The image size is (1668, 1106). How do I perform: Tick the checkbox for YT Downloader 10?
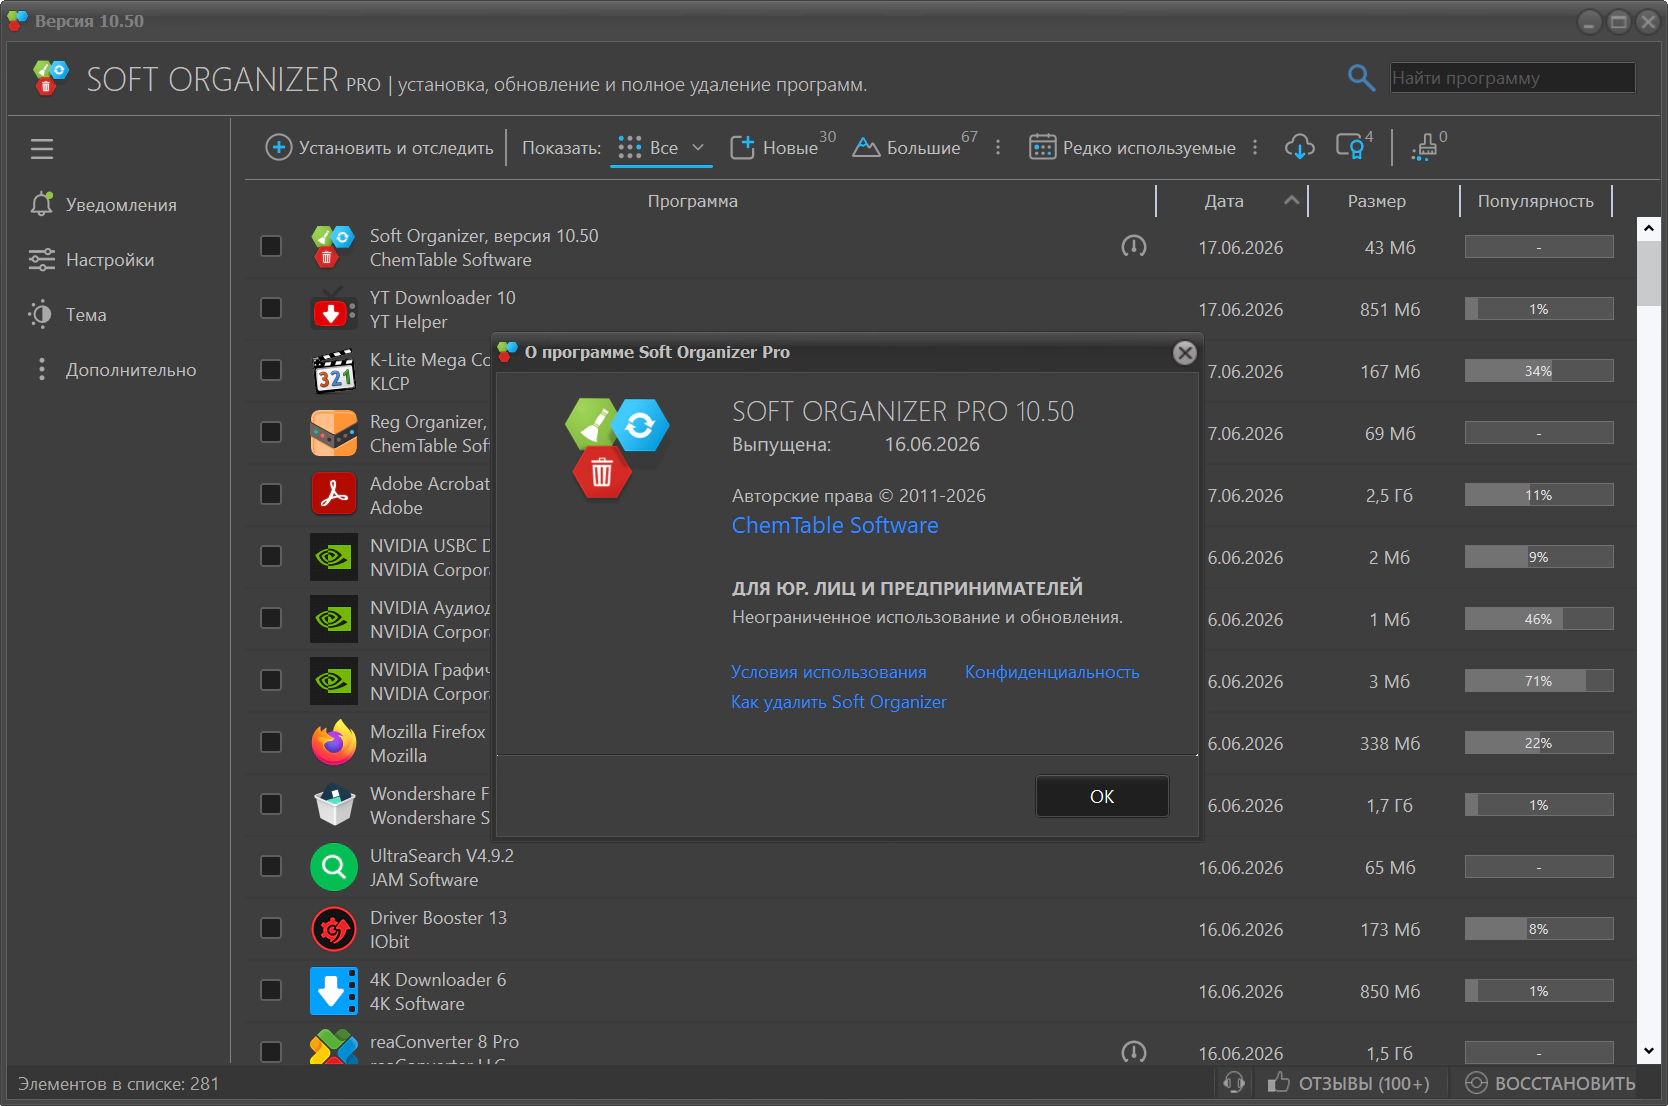tap(271, 308)
